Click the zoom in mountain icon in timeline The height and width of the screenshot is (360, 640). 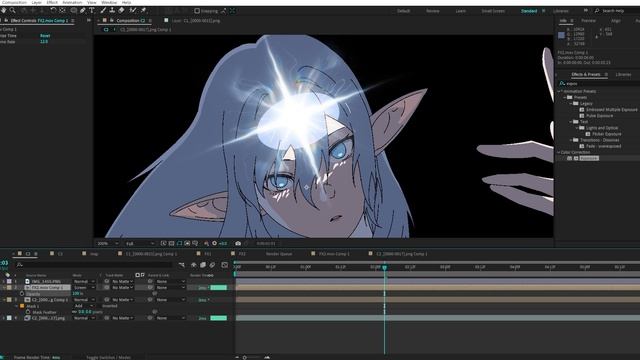point(267,357)
